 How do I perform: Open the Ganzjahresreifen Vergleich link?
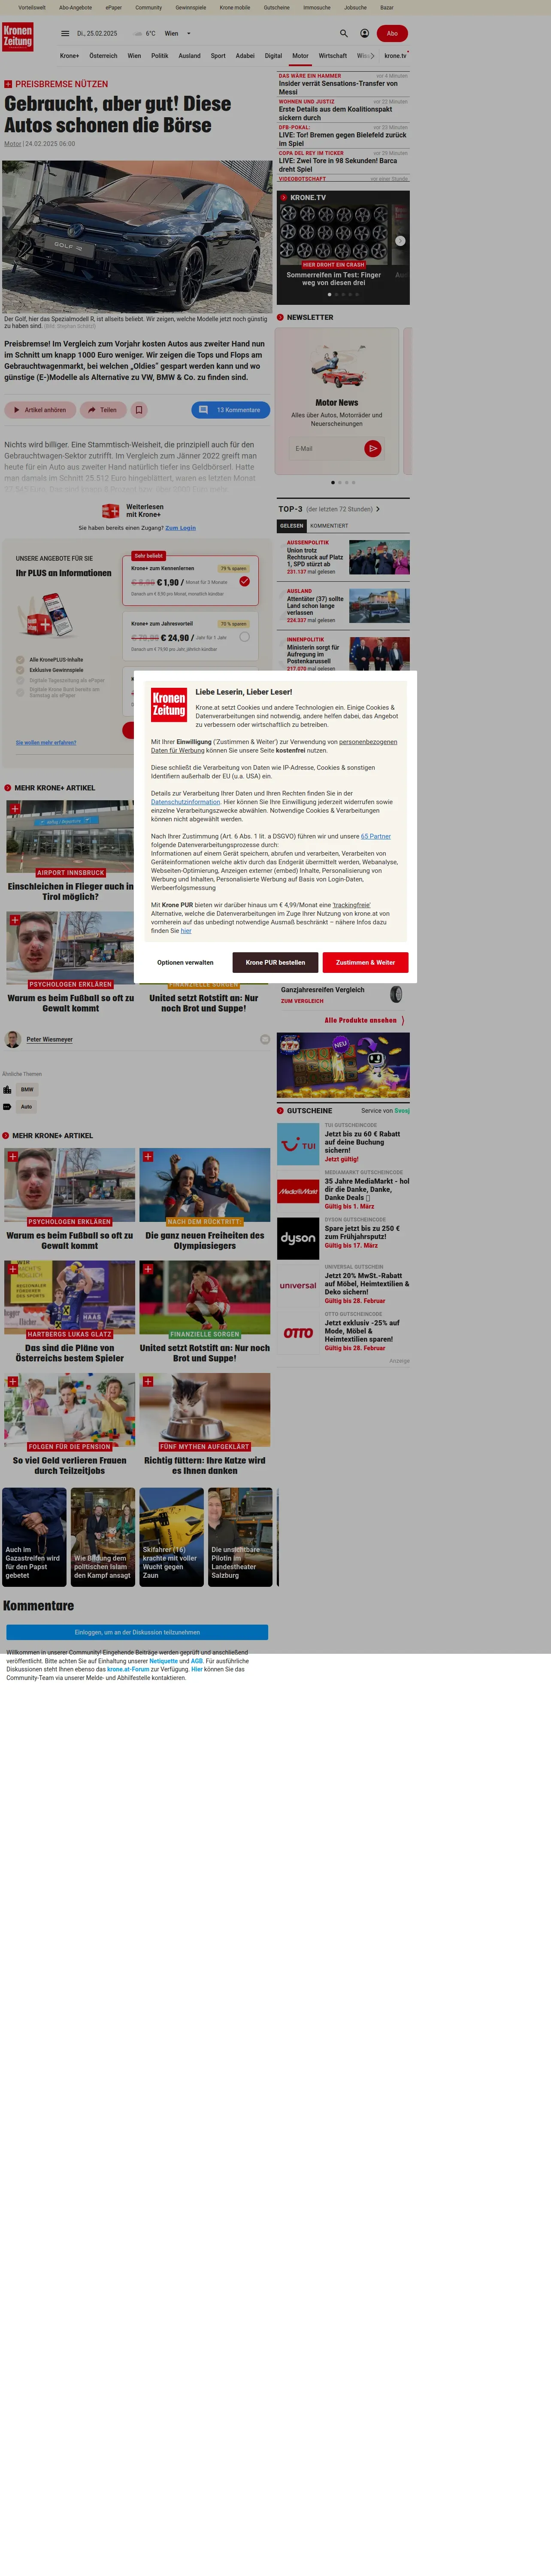323,989
